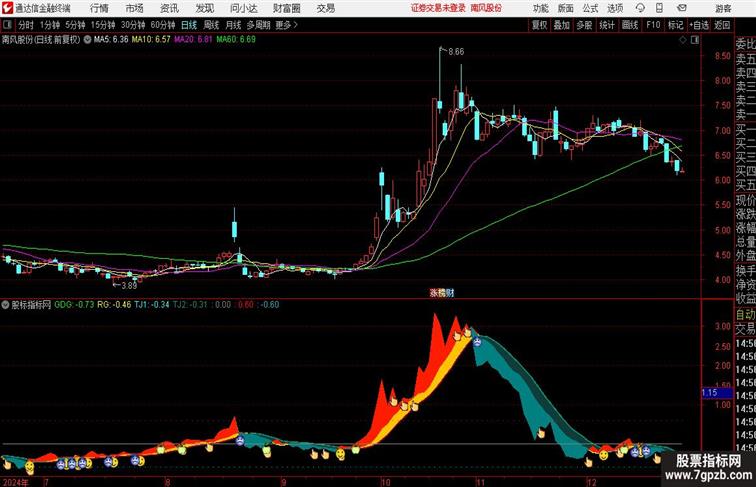
Task: Open F10 company info
Action: [653, 25]
